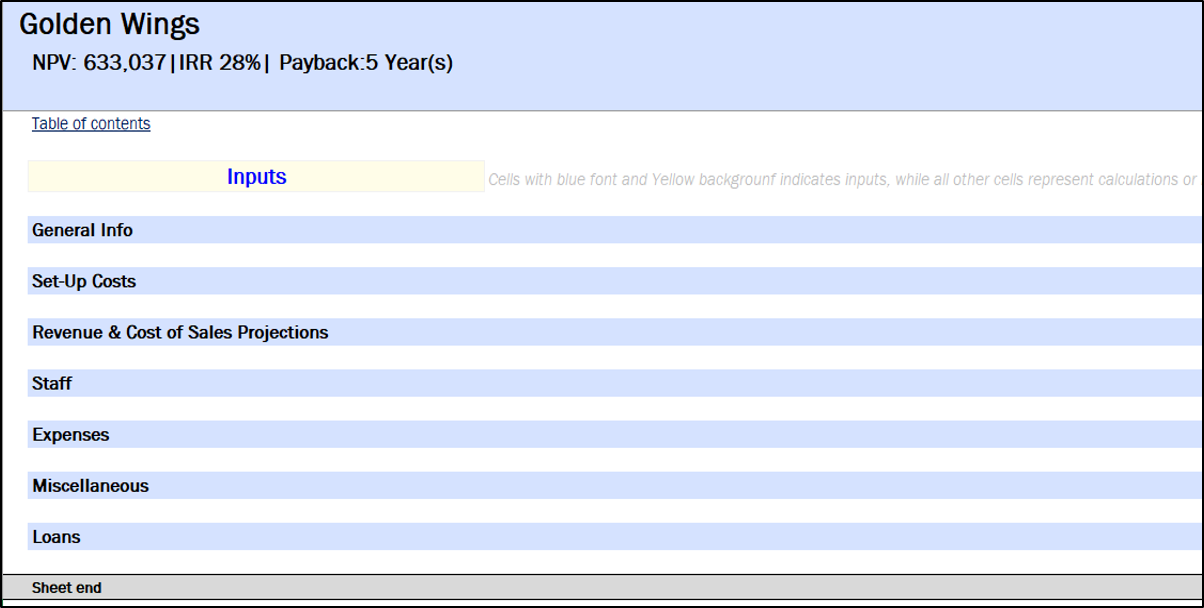
Task: Click empty row between Expenses and Miscellaneous
Action: tap(600, 460)
